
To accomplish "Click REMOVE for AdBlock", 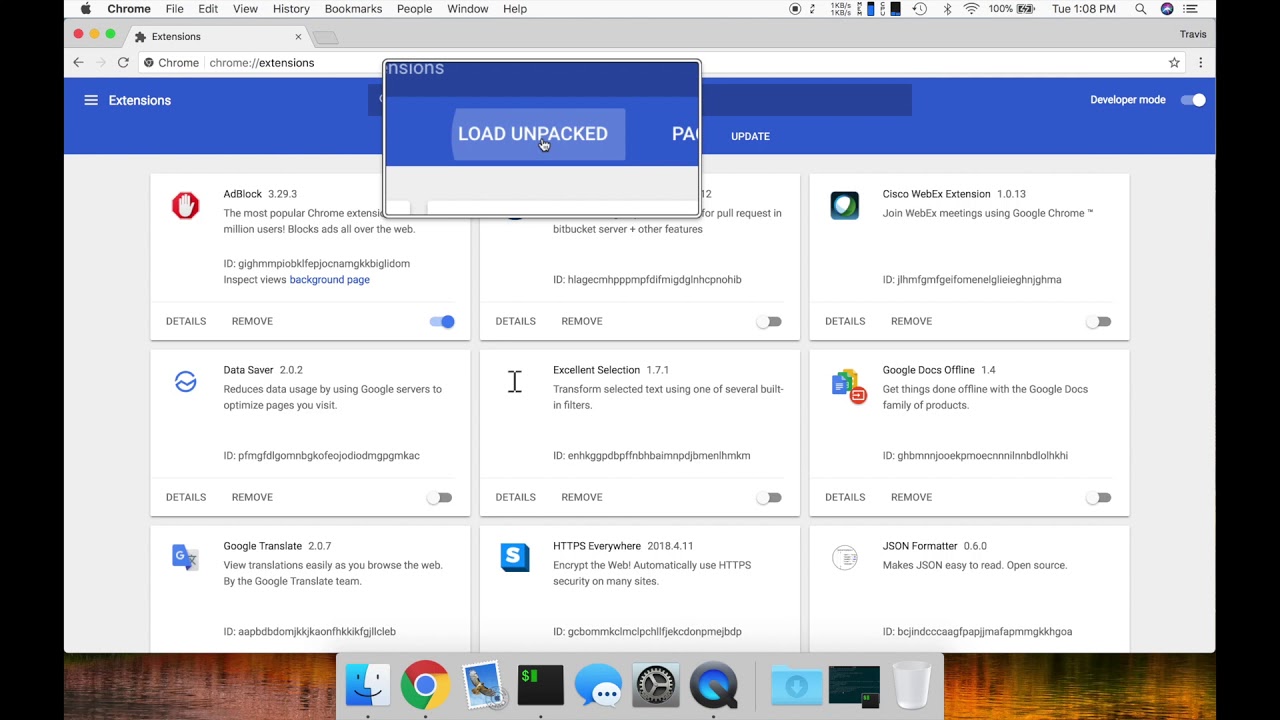I will point(252,321).
